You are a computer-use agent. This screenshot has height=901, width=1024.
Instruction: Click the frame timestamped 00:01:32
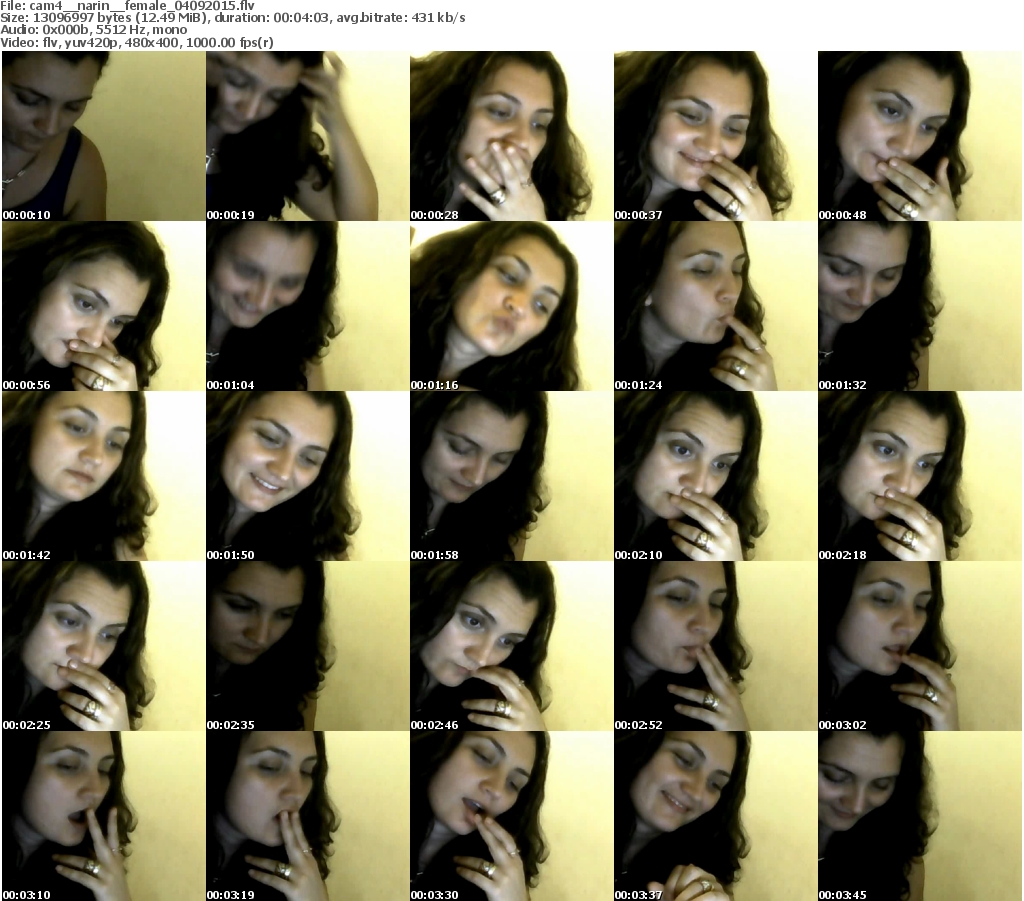point(920,306)
